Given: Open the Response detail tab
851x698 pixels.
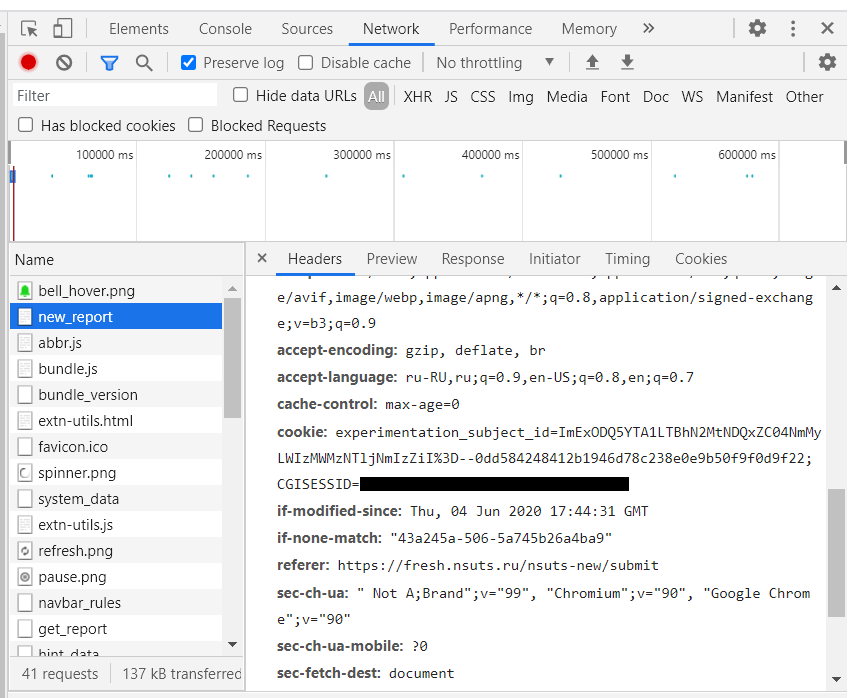Looking at the screenshot, I should 473,258.
